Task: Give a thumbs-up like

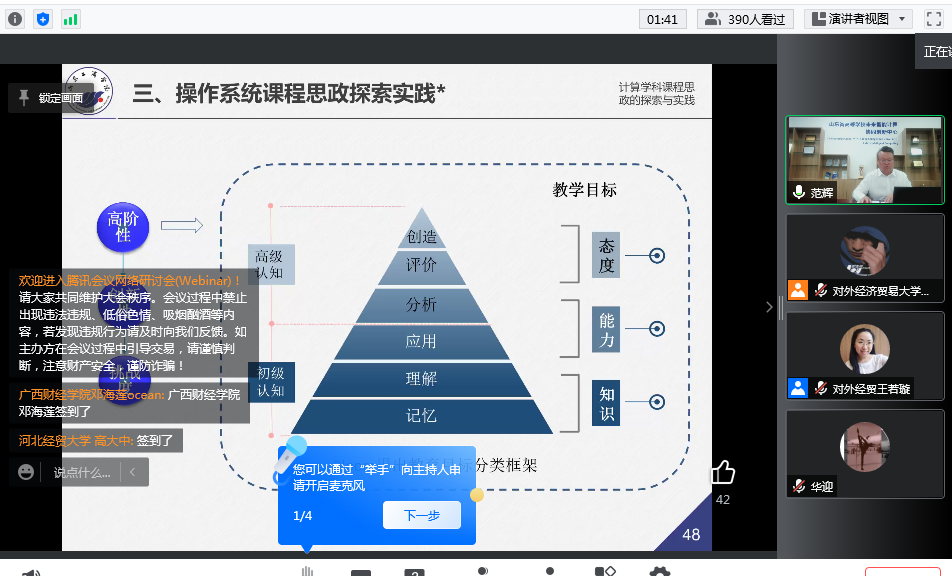Action: click(x=722, y=472)
